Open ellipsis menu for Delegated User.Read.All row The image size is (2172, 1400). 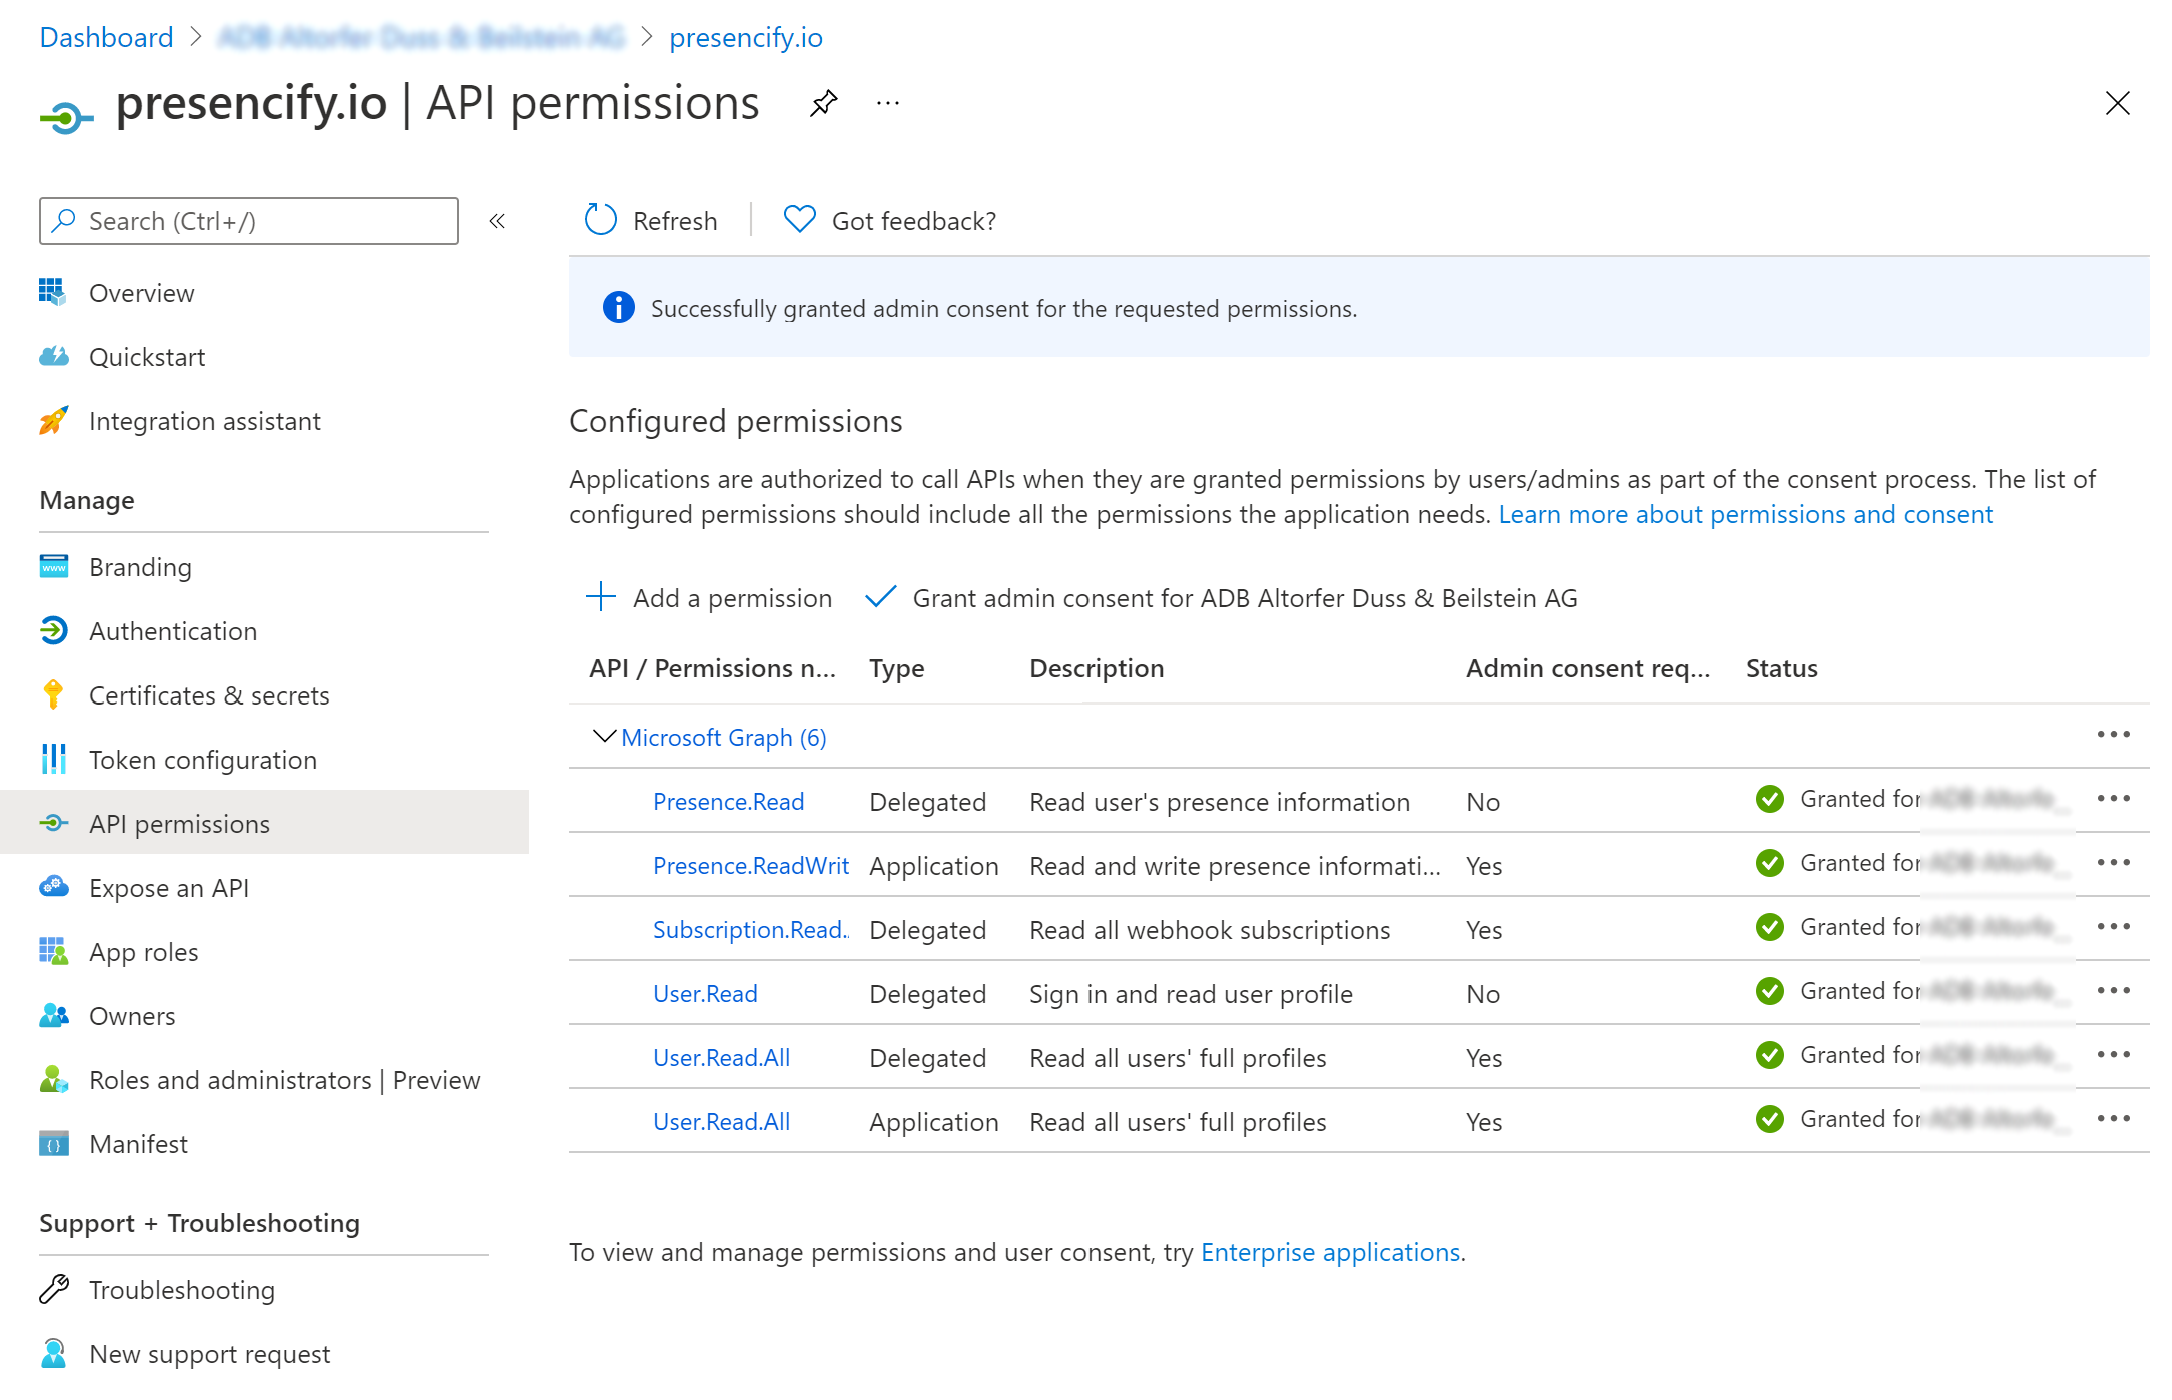pos(2113,1055)
